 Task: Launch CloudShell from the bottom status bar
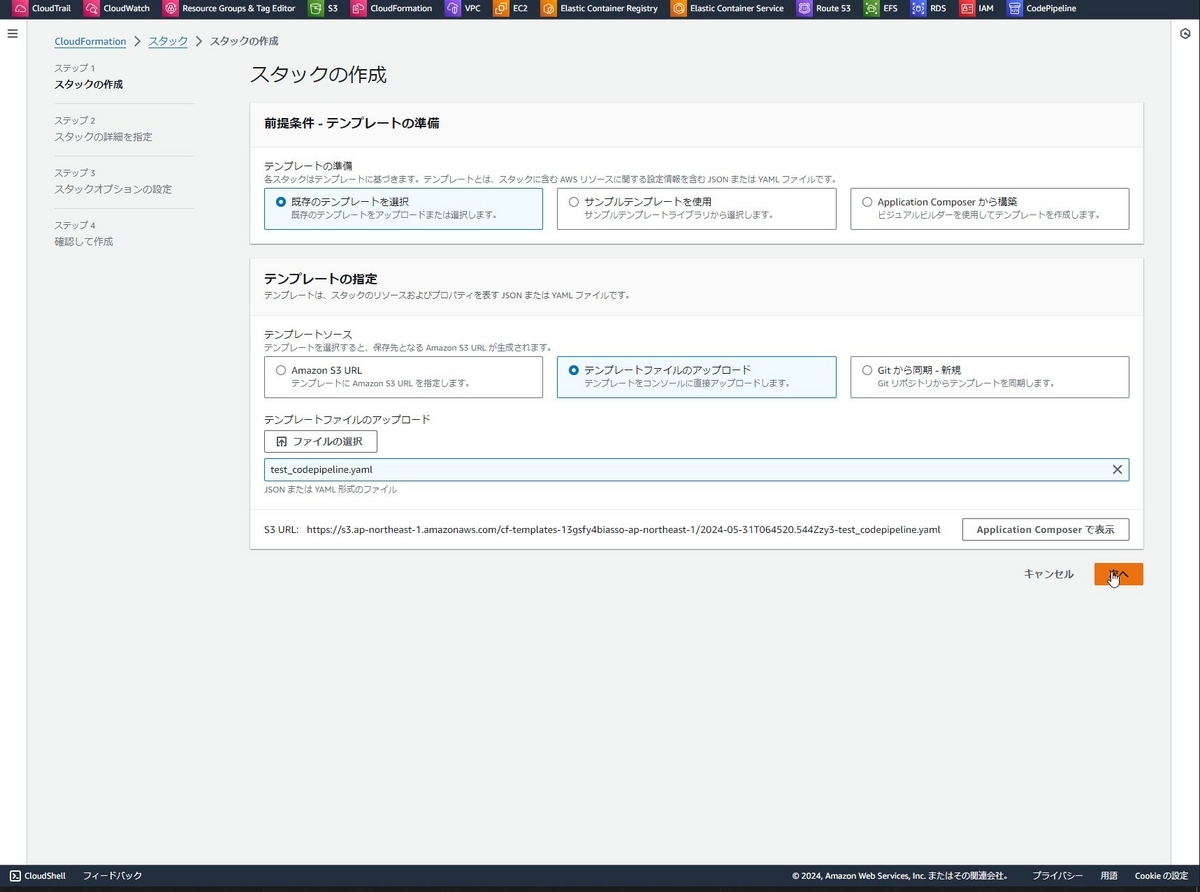click(32, 875)
